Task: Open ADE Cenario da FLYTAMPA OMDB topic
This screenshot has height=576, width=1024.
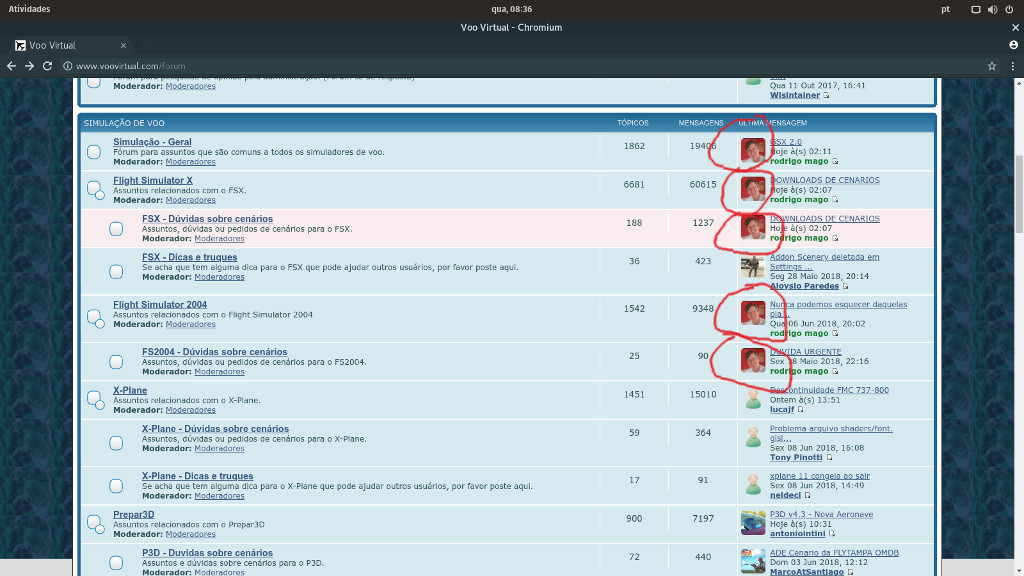Action: pos(835,552)
